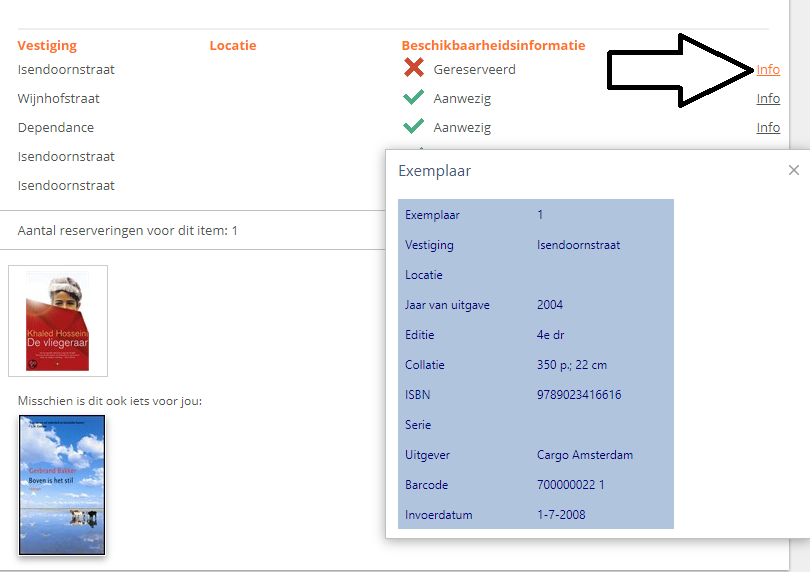Click the barcode value 700000022 1
This screenshot has height=572, width=810.
570,485
